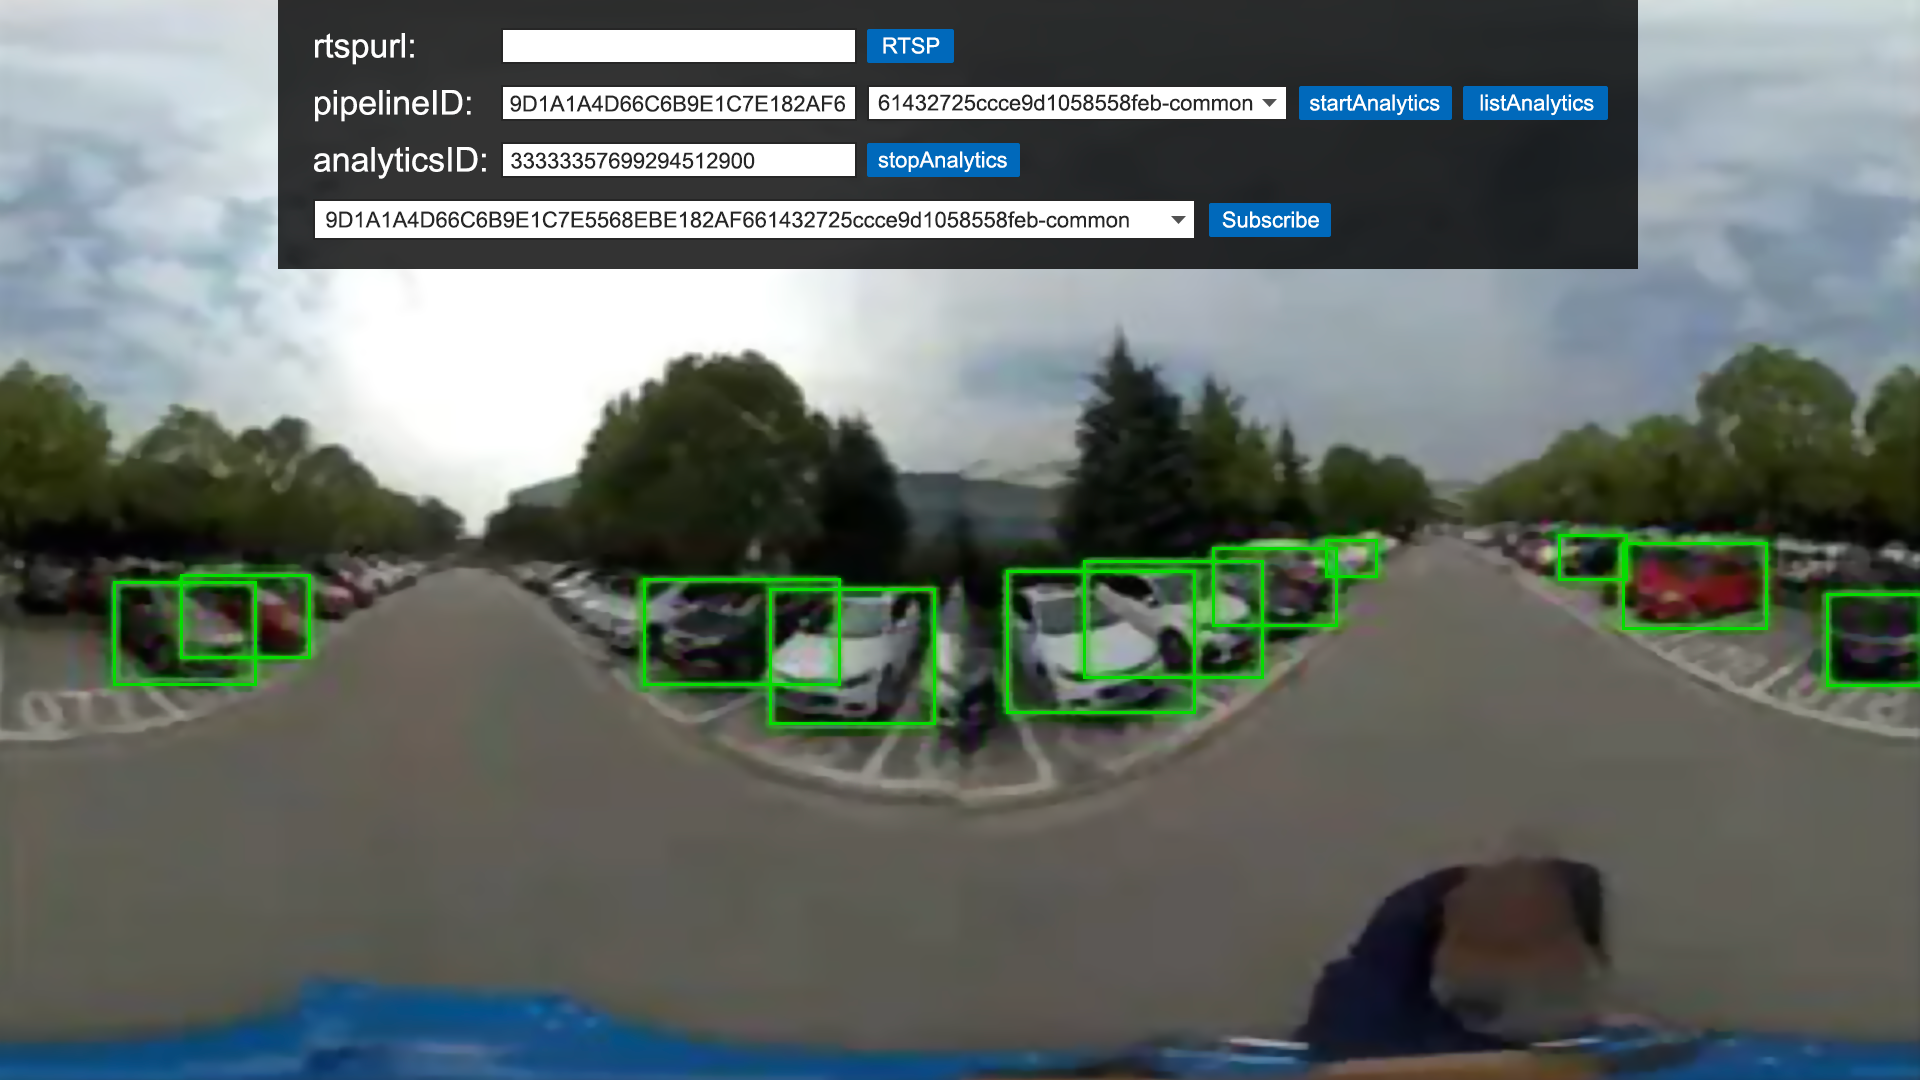Click the RTSP connect button
The height and width of the screenshot is (1080, 1920).
click(x=910, y=45)
